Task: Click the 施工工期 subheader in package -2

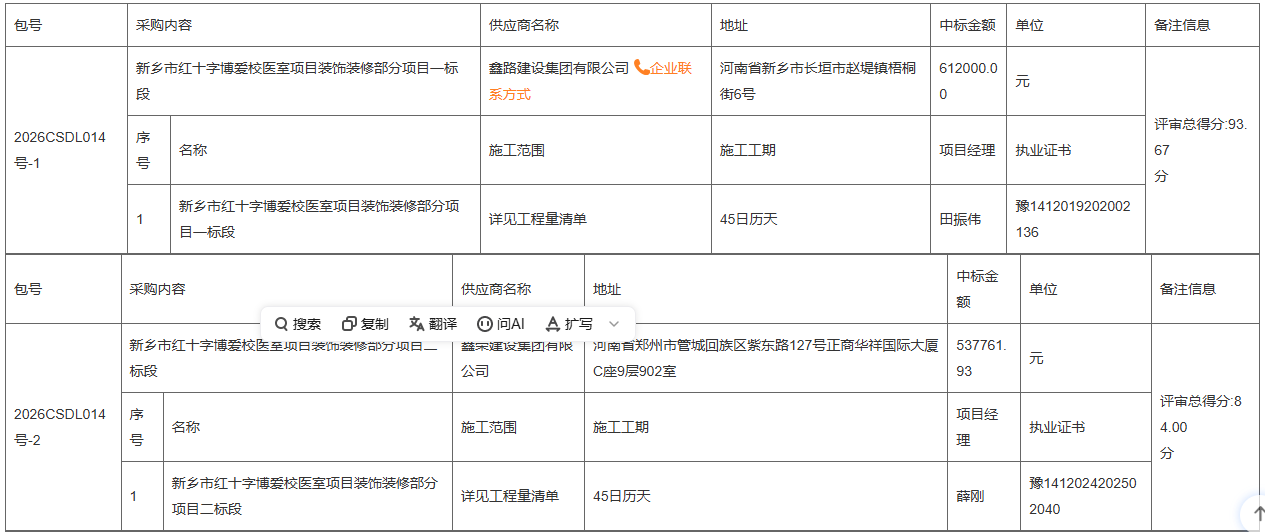Action: pyautogui.click(x=621, y=427)
